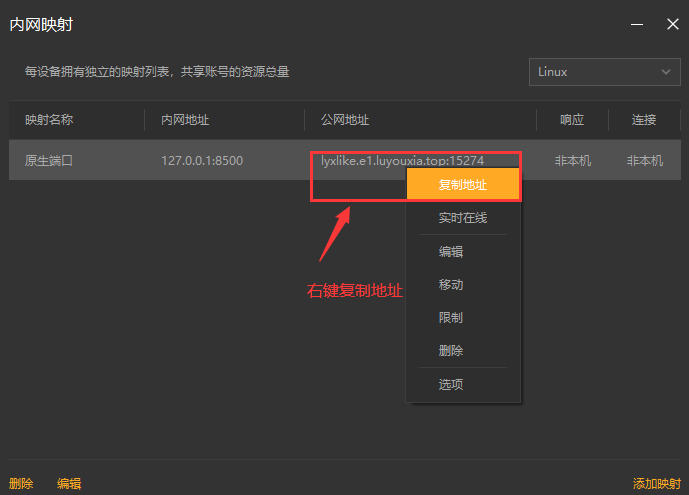Choose 复制地址 in the context menu
The width and height of the screenshot is (689, 495).
click(x=463, y=184)
